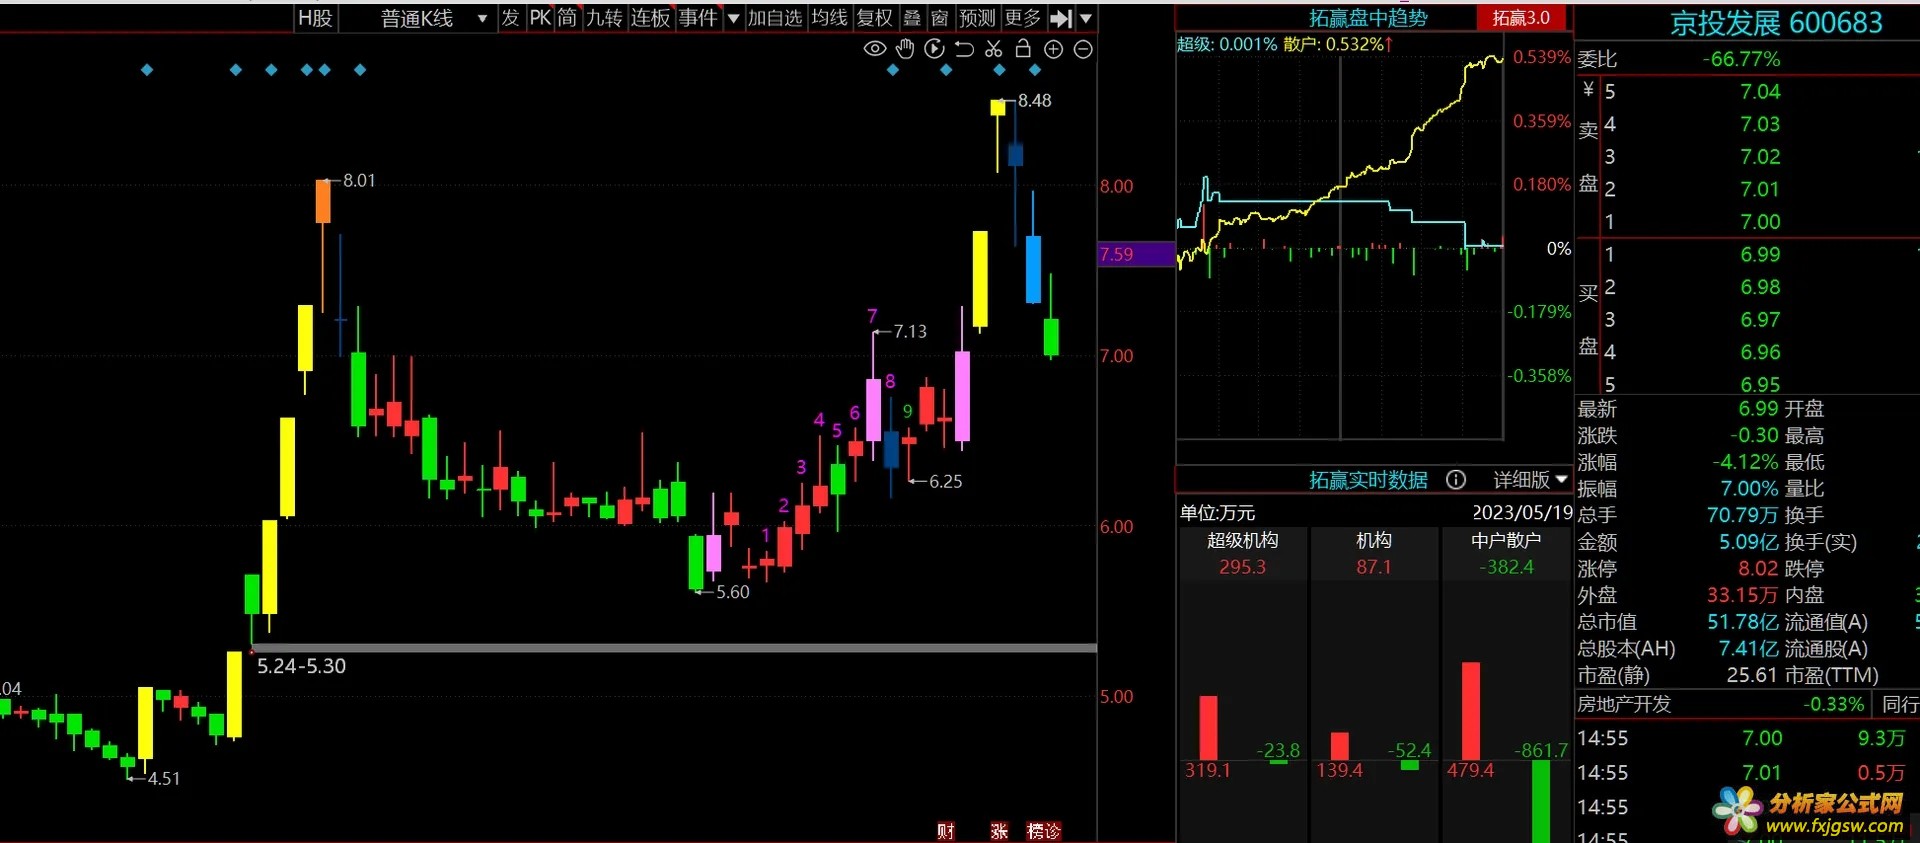Viewport: 1920px width, 843px height.
Task: Select the scissors cut tool
Action: (993, 49)
